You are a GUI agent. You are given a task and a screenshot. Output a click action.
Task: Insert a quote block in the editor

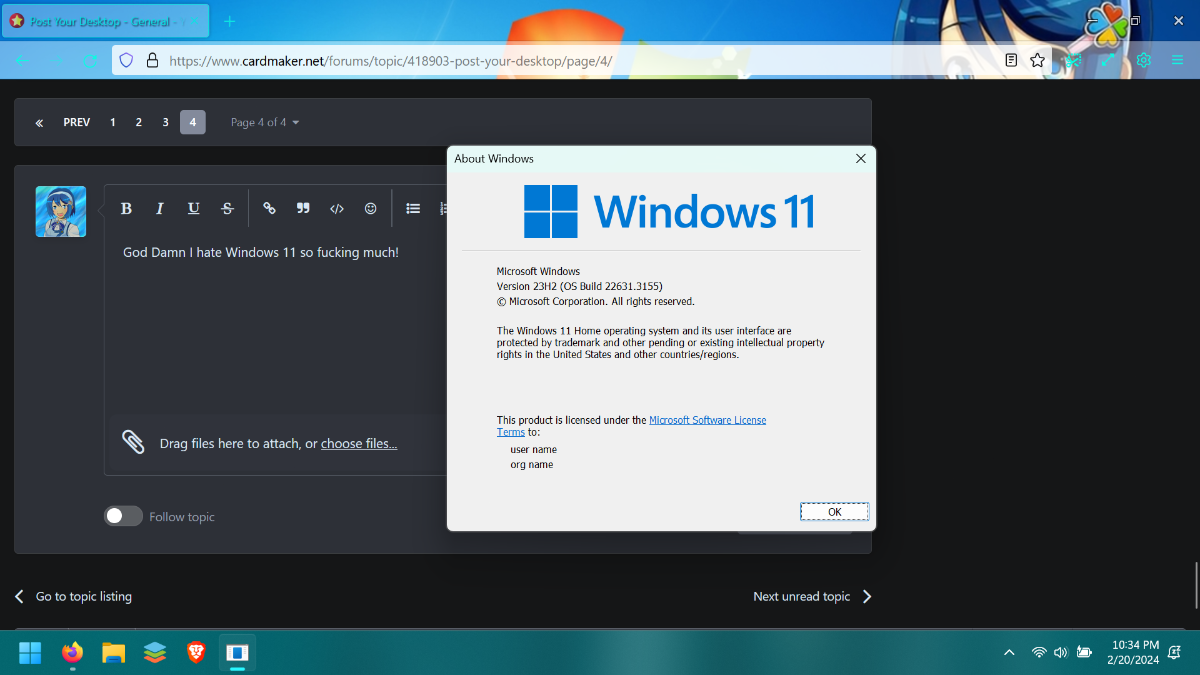click(x=303, y=208)
